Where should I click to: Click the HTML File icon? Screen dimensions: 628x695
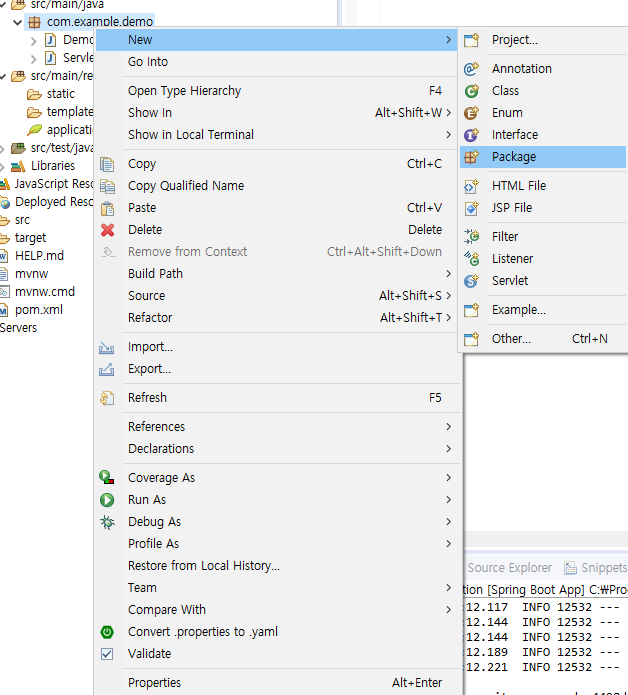pos(471,186)
